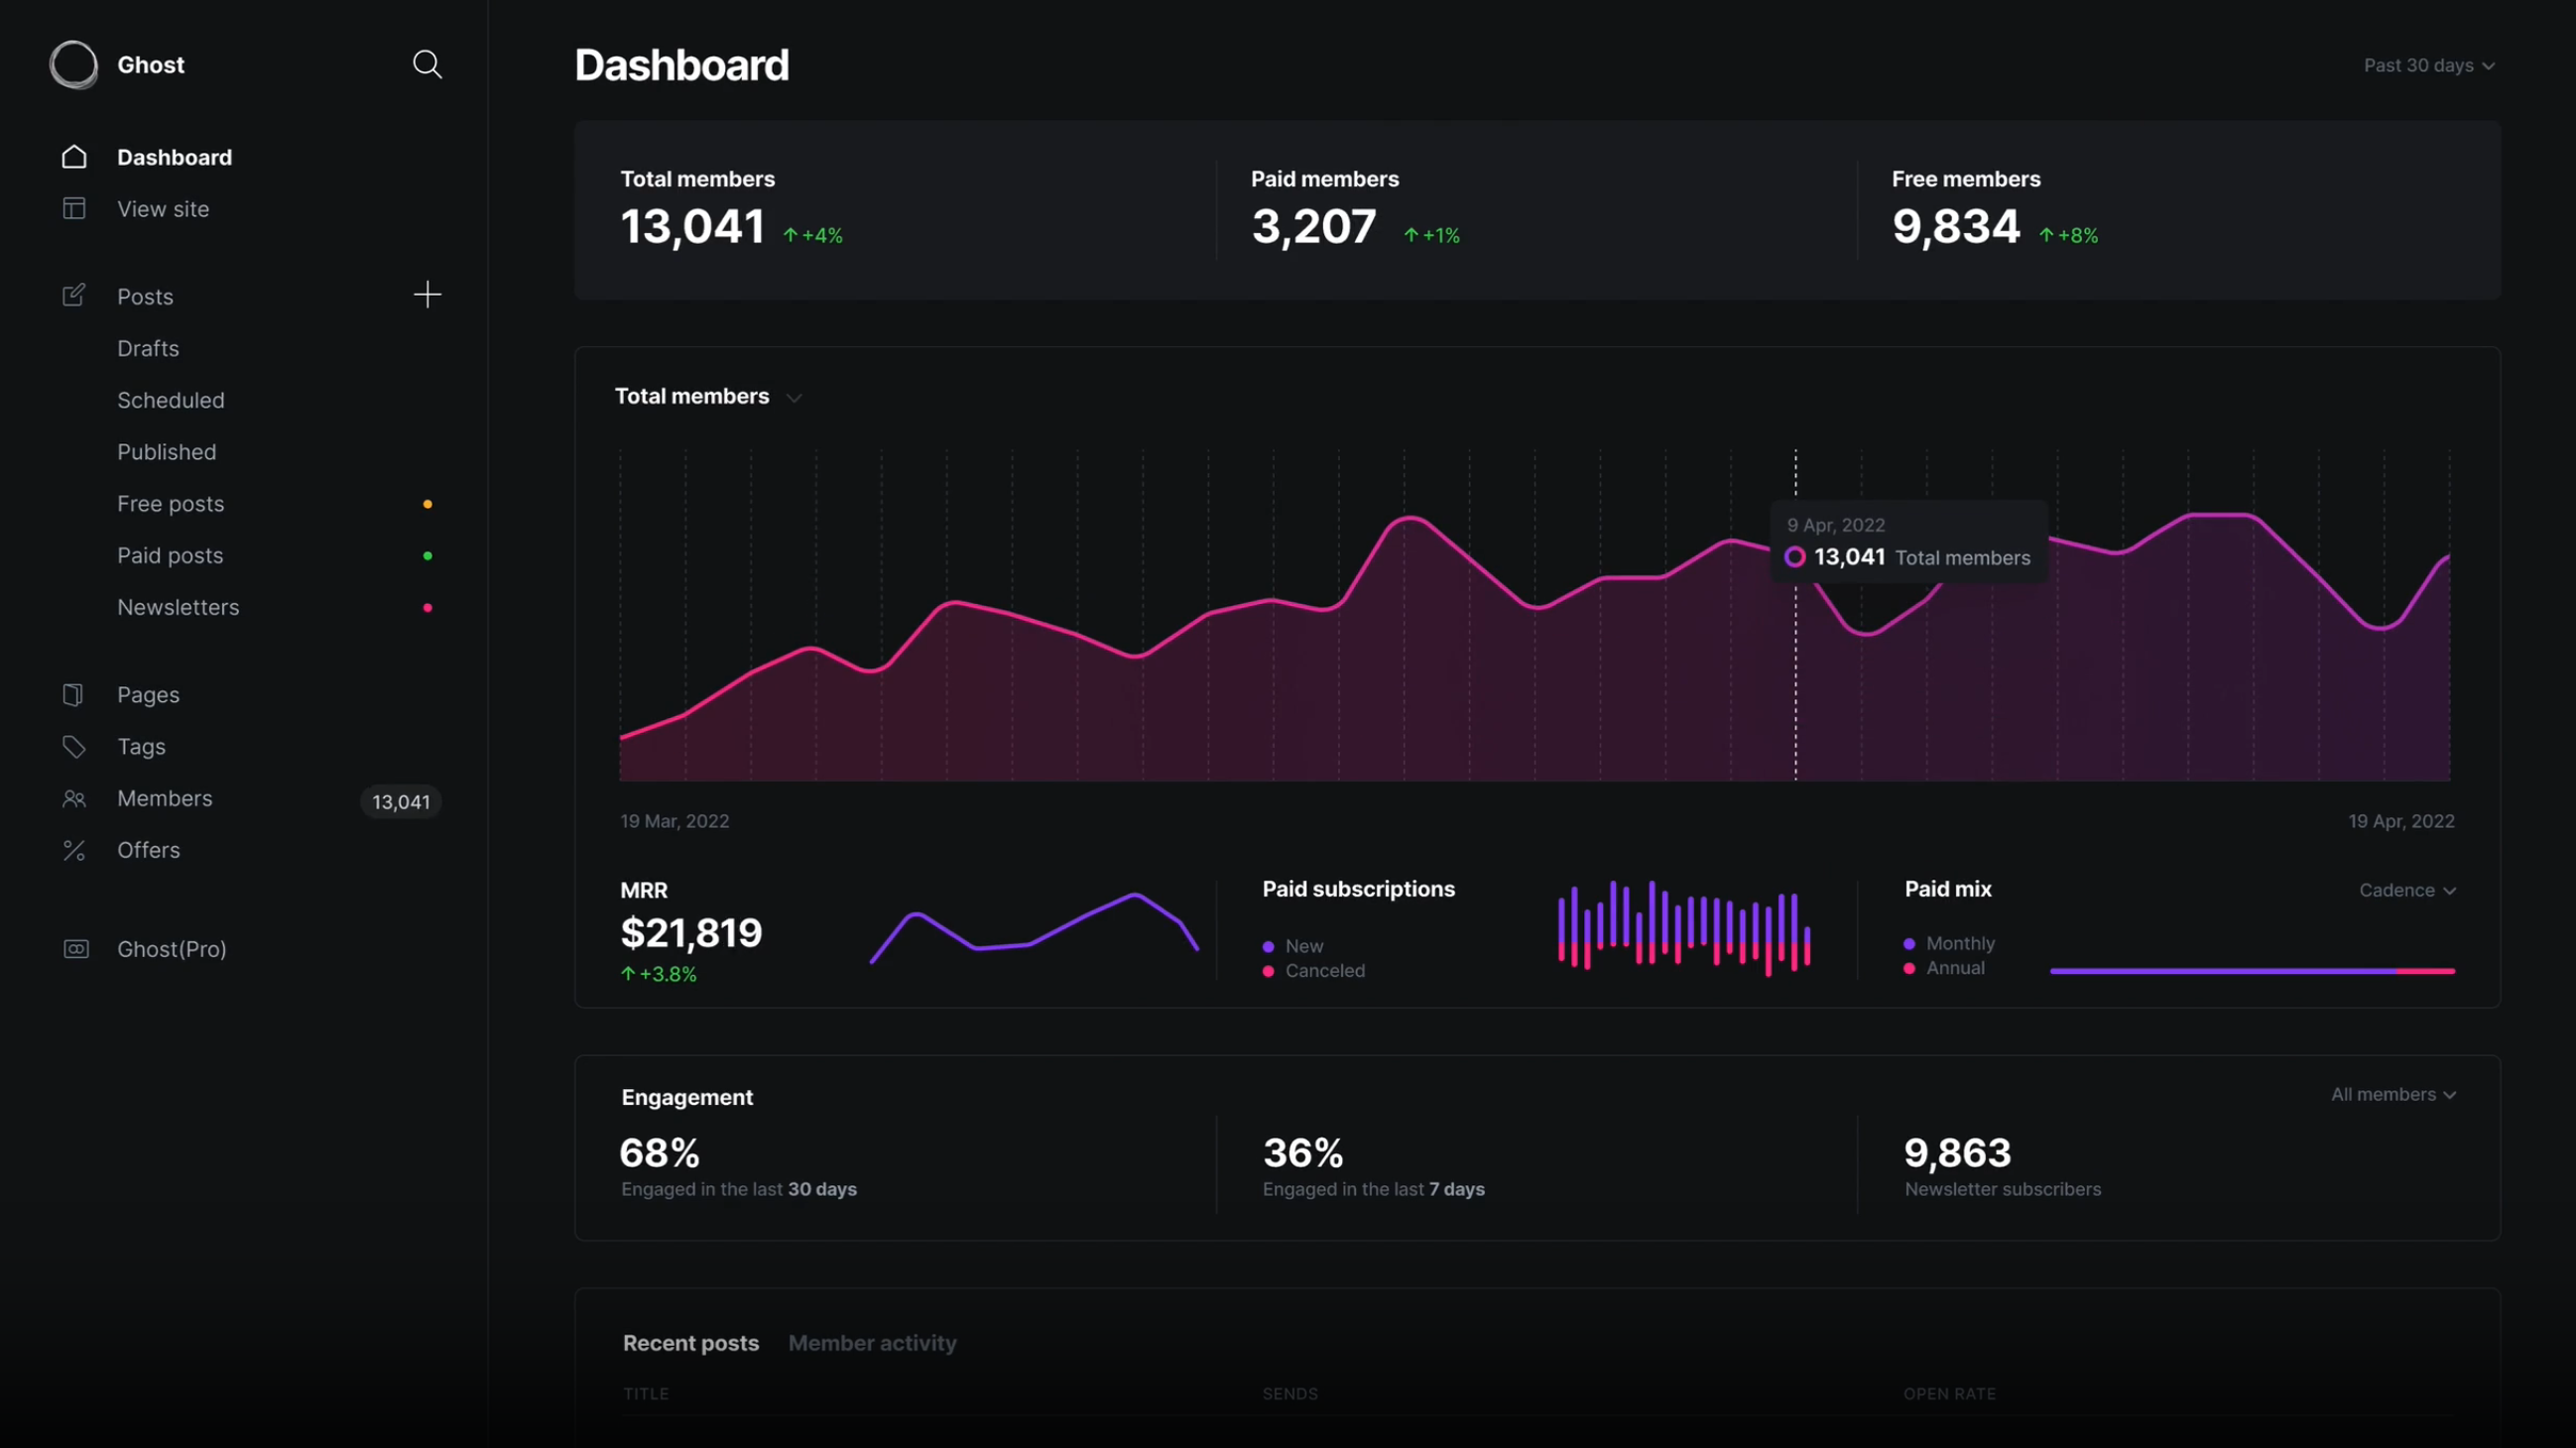Open search from the top sidebar
This screenshot has height=1448, width=2576.
426,64
